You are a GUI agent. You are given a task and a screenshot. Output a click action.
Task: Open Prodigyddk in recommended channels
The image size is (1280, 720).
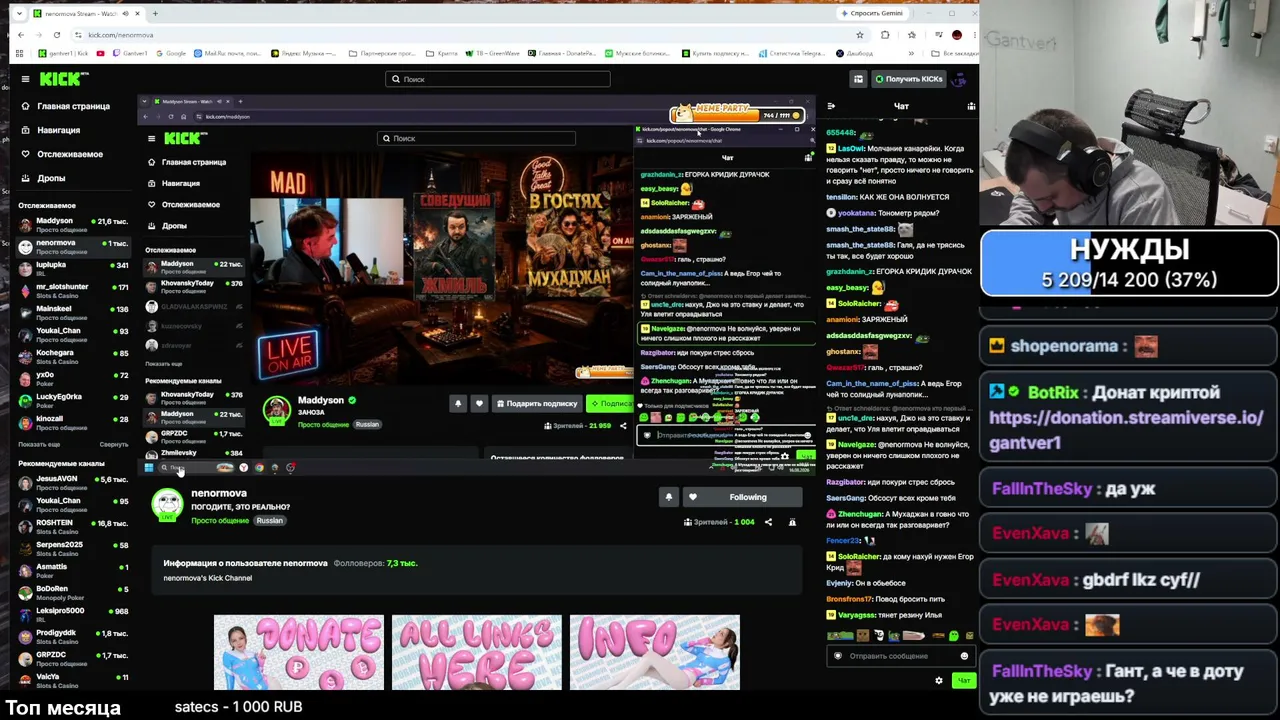point(74,636)
